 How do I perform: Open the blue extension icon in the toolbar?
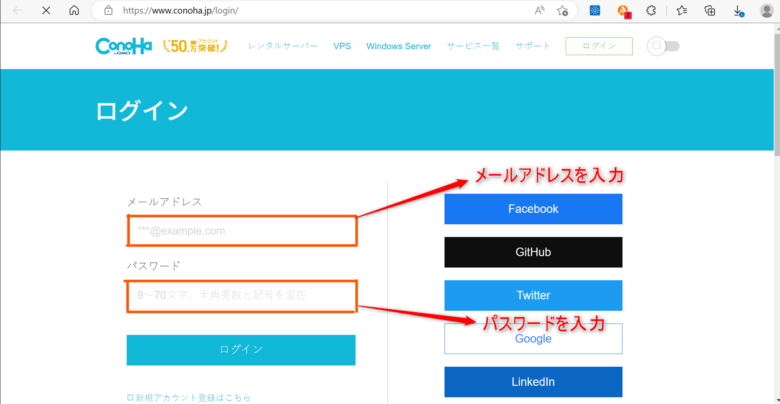pyautogui.click(x=594, y=10)
